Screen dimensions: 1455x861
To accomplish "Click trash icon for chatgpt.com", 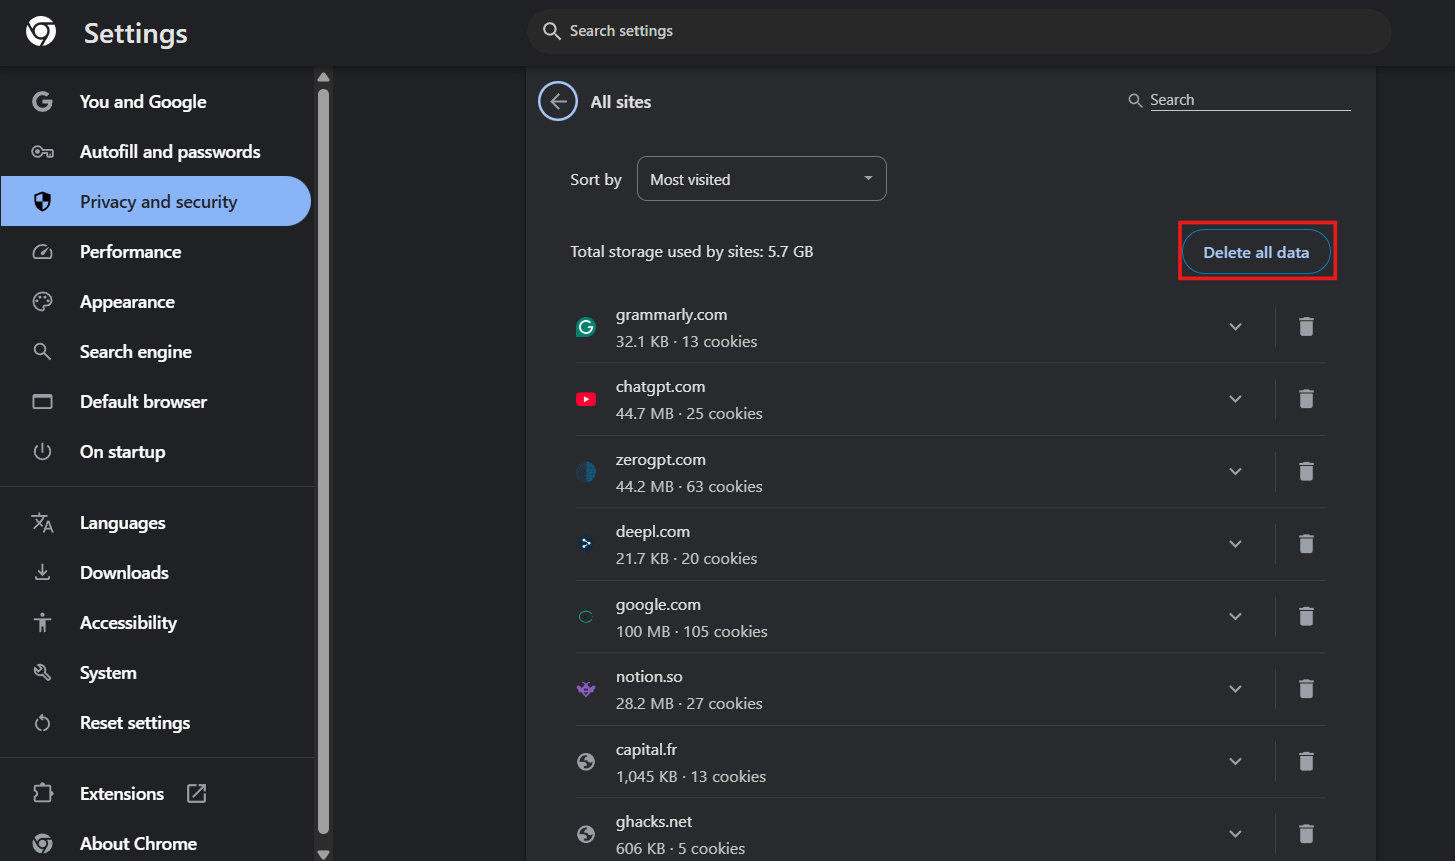I will click(x=1305, y=399).
